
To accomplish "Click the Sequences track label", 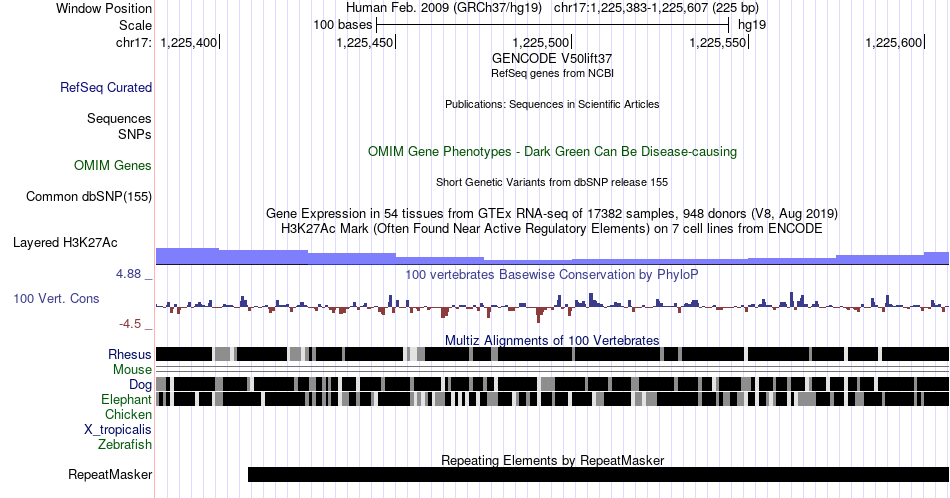I will (119, 118).
